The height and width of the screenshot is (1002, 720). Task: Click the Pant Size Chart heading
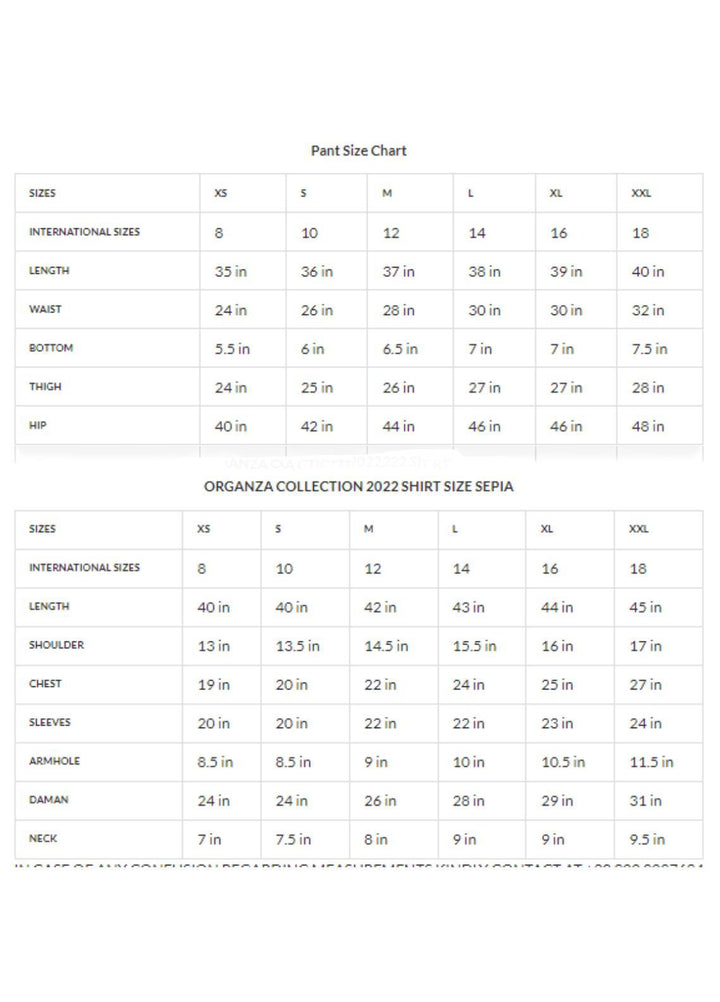click(x=359, y=151)
